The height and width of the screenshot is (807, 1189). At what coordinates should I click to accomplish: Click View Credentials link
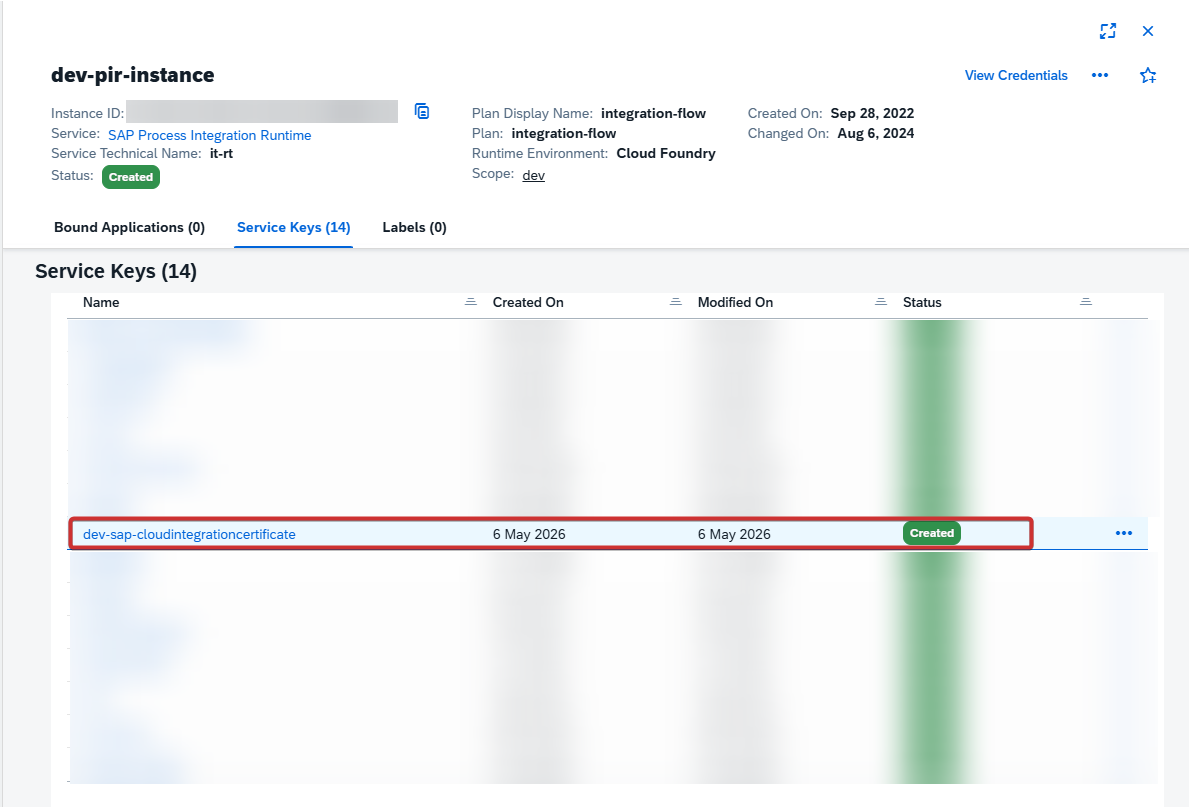point(1016,75)
